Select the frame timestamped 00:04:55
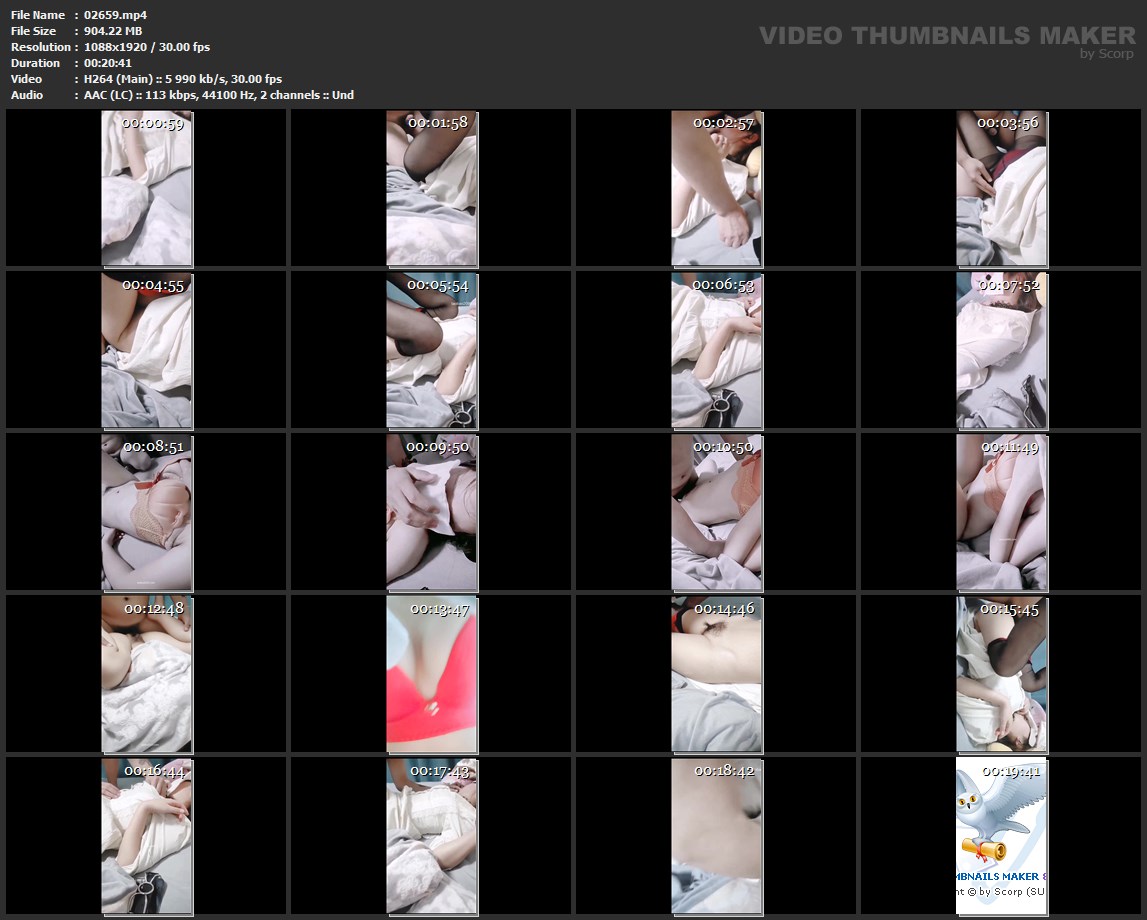The width and height of the screenshot is (1147, 920). point(146,350)
